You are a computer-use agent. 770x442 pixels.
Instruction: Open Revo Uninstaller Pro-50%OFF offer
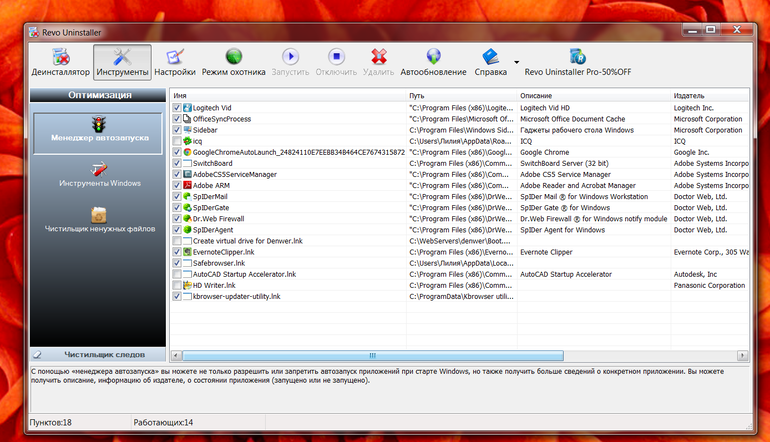pos(578,62)
